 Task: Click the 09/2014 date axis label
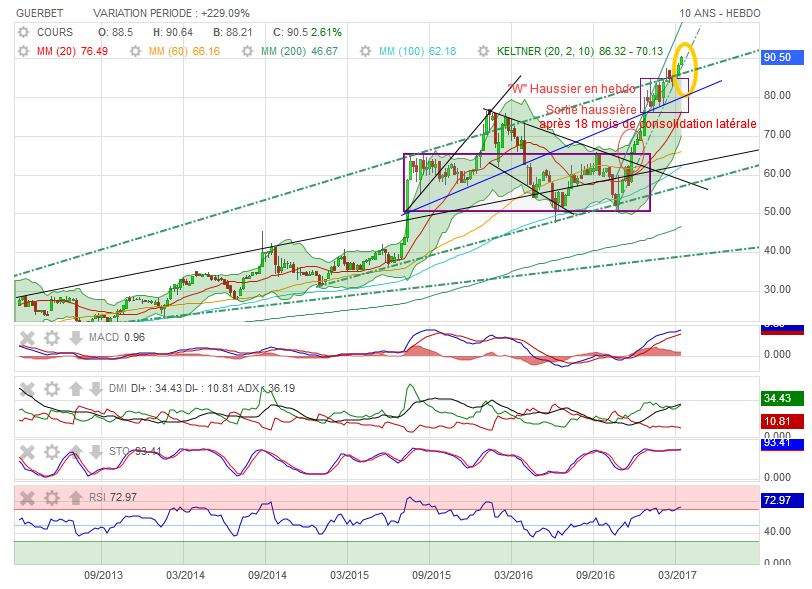pyautogui.click(x=268, y=576)
